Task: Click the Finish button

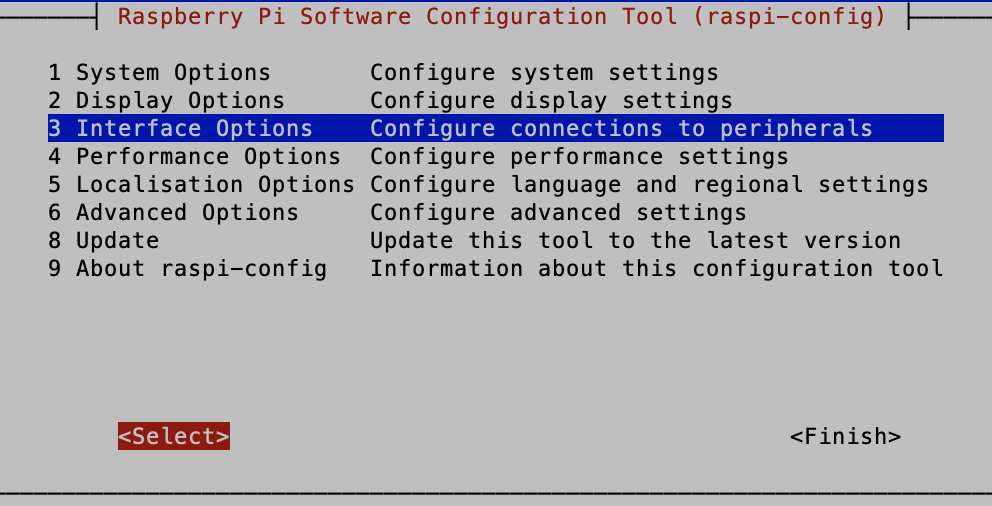Action: 845,437
